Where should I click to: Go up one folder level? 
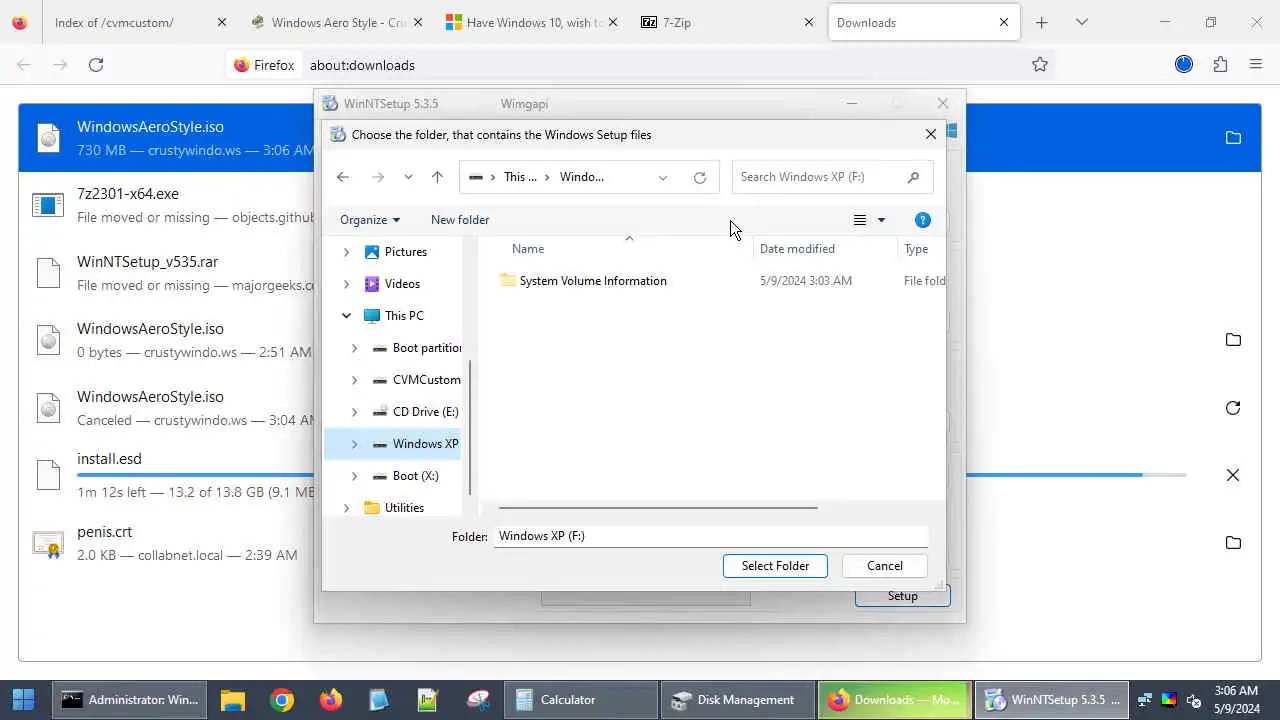click(437, 177)
